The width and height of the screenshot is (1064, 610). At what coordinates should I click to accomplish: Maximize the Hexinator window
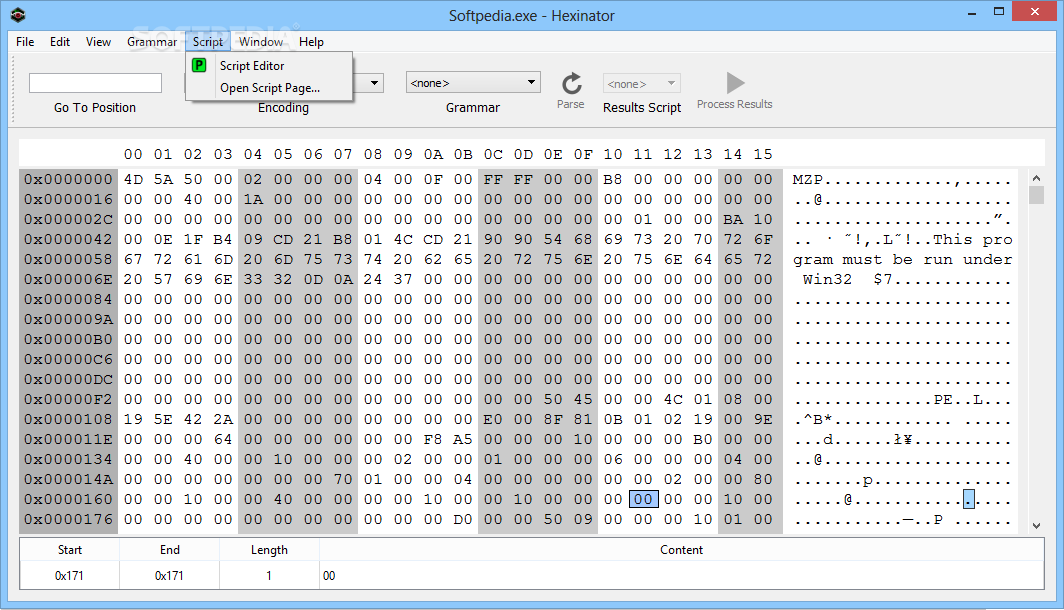[x=999, y=12]
